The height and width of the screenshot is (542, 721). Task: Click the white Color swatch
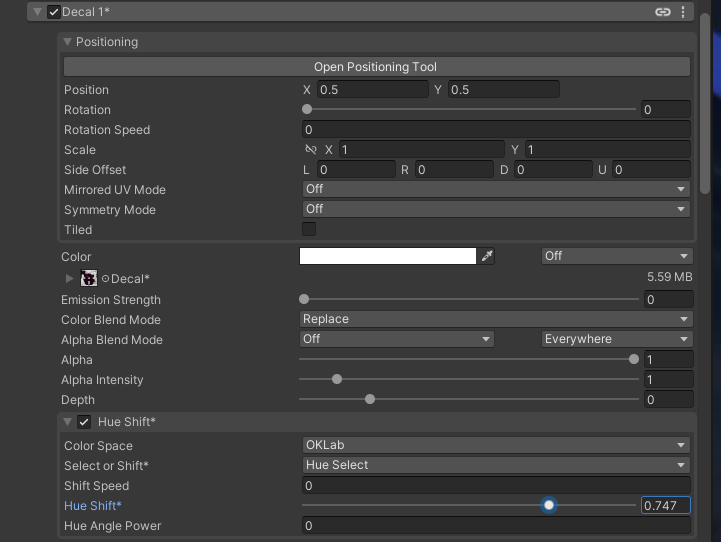[388, 256]
